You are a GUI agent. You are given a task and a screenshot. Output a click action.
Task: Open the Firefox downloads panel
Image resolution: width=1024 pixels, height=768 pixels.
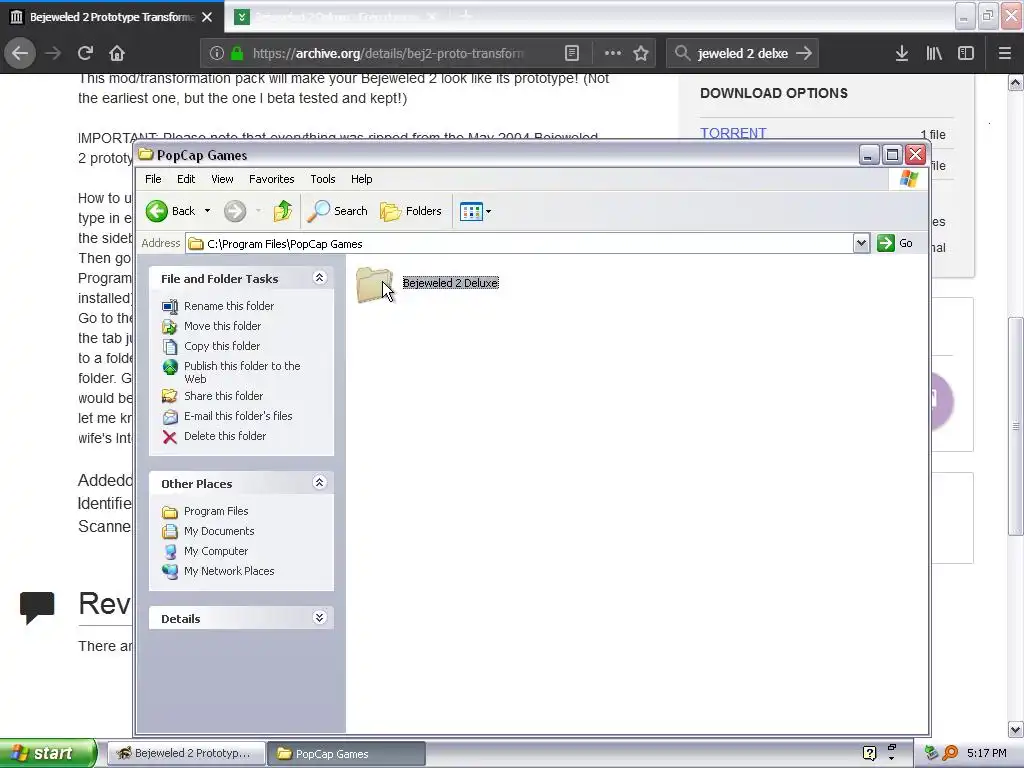[902, 54]
